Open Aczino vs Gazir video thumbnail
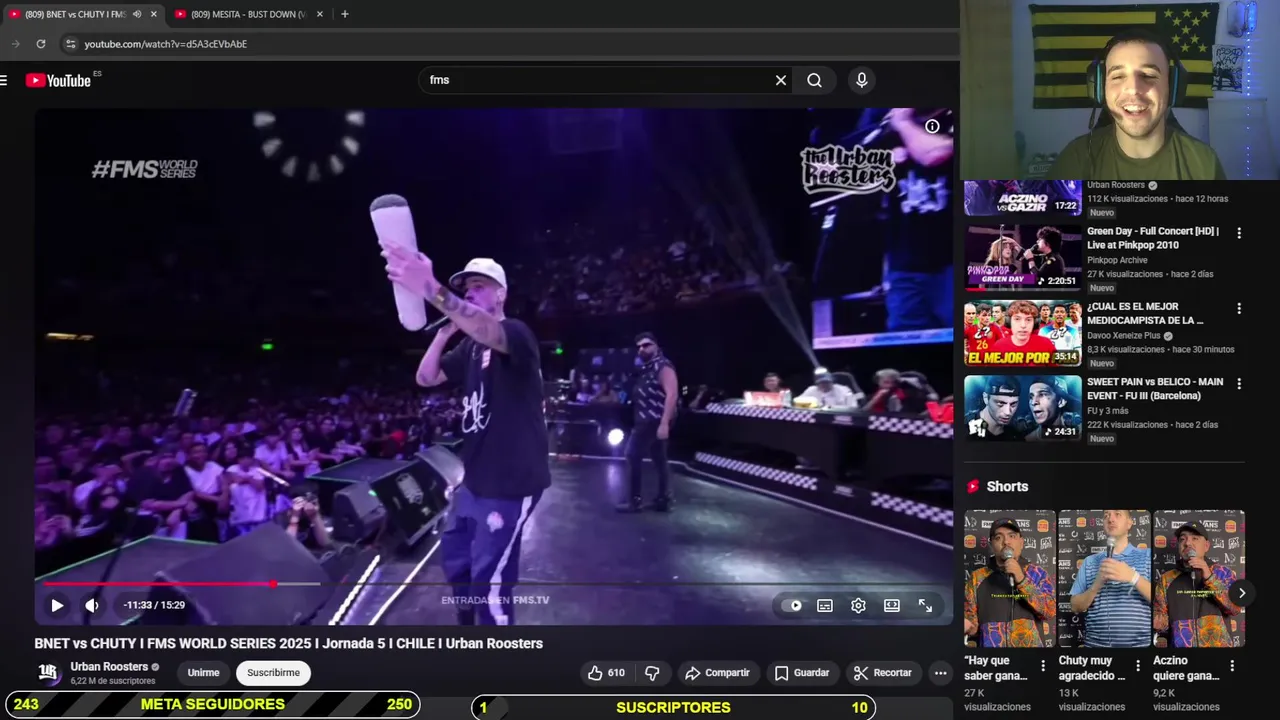The image size is (1280, 720). (1022, 198)
